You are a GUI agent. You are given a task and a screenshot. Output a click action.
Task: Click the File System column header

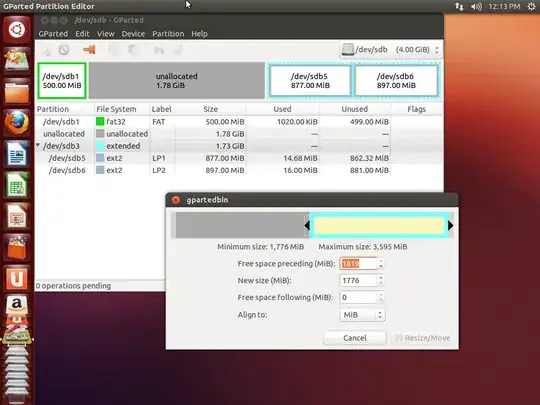[122, 109]
